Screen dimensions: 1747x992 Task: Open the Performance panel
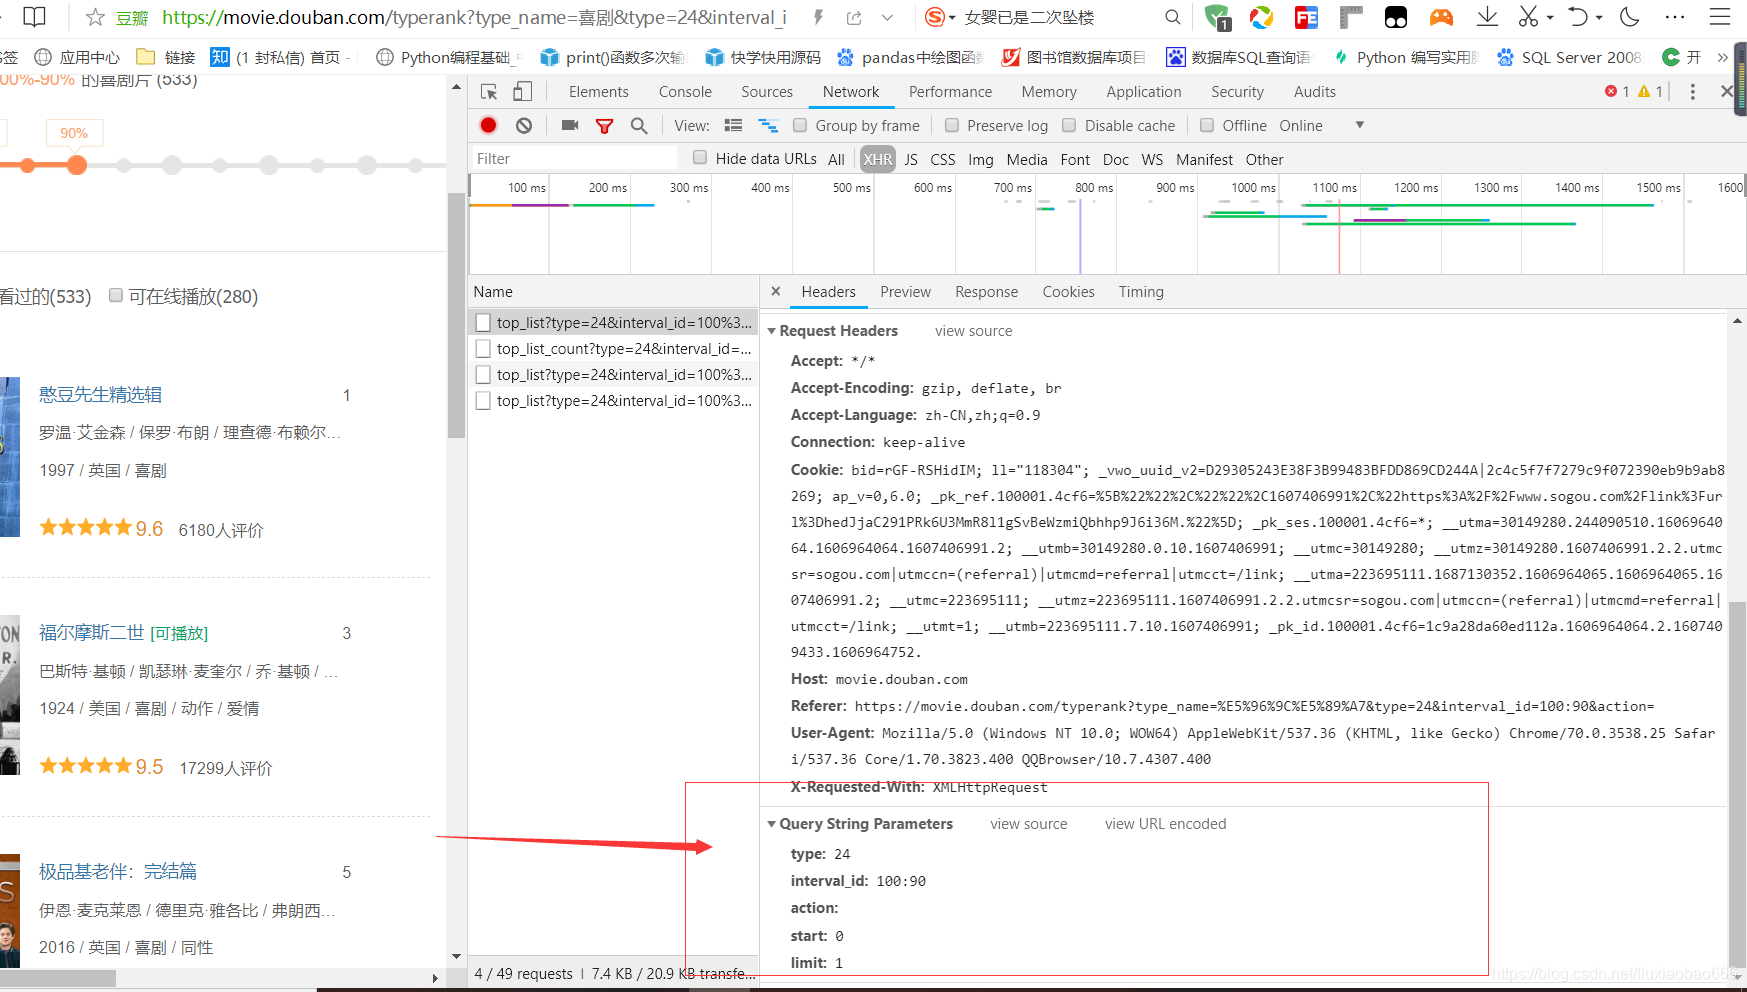tap(950, 92)
